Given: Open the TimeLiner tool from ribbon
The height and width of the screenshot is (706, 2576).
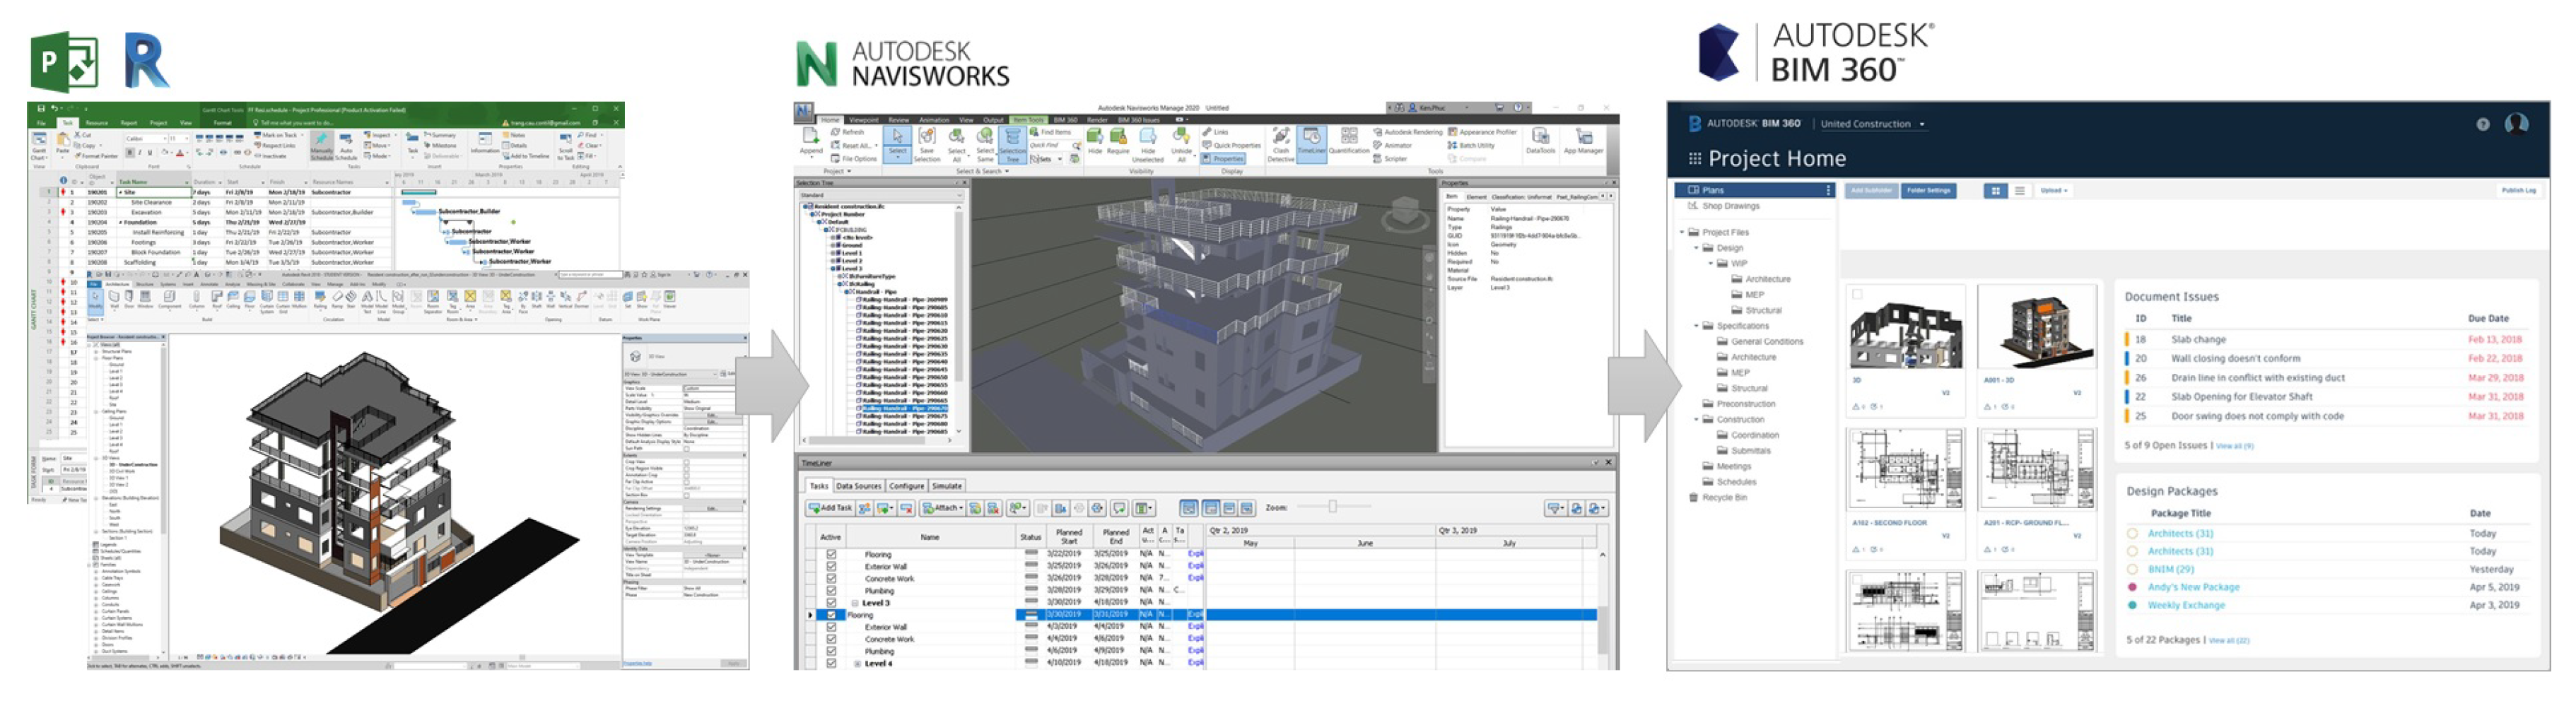Looking at the screenshot, I should point(1311,144).
